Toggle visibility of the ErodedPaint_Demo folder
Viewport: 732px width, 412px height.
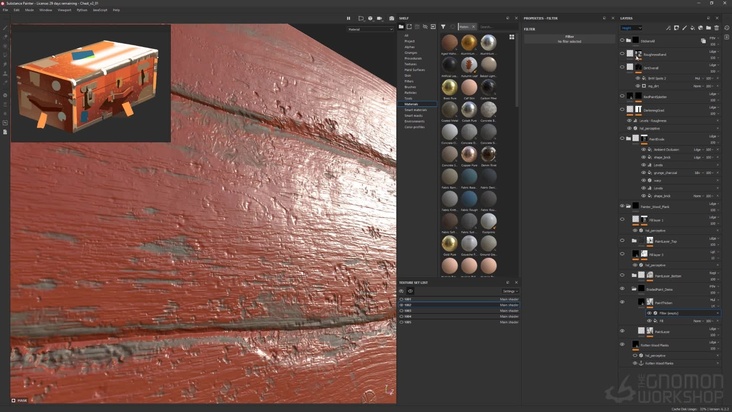[622, 289]
